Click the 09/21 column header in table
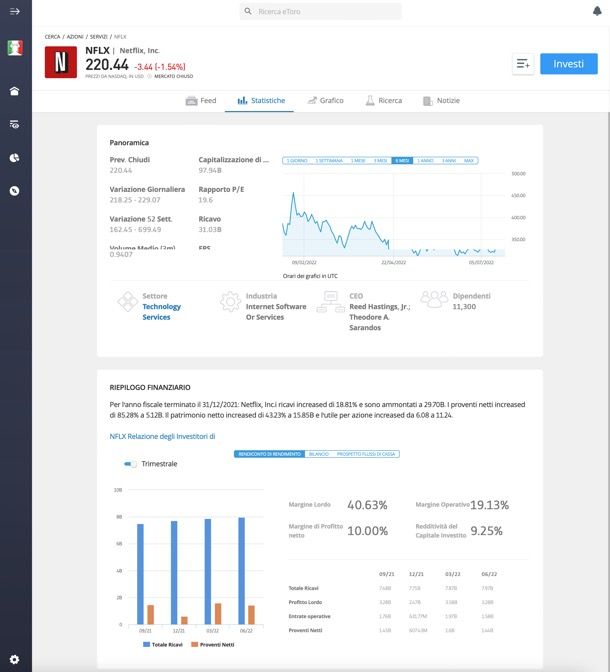 coord(387,574)
